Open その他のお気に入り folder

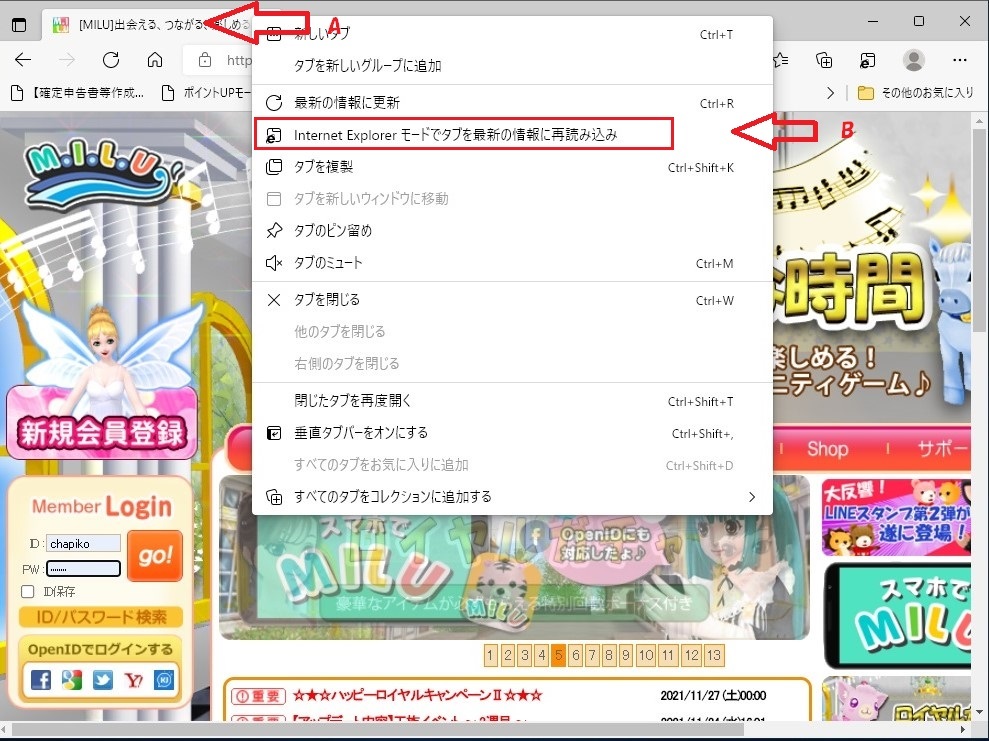[916, 93]
